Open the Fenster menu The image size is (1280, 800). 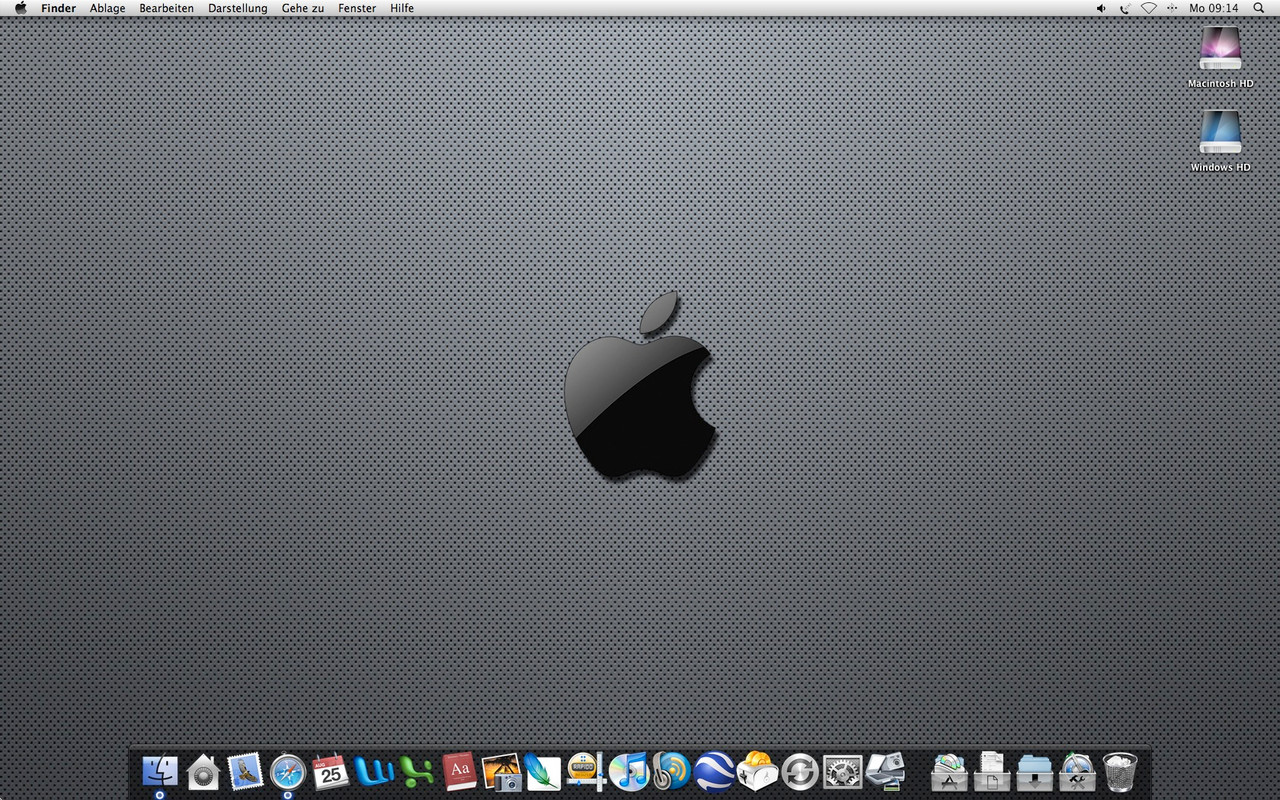357,8
